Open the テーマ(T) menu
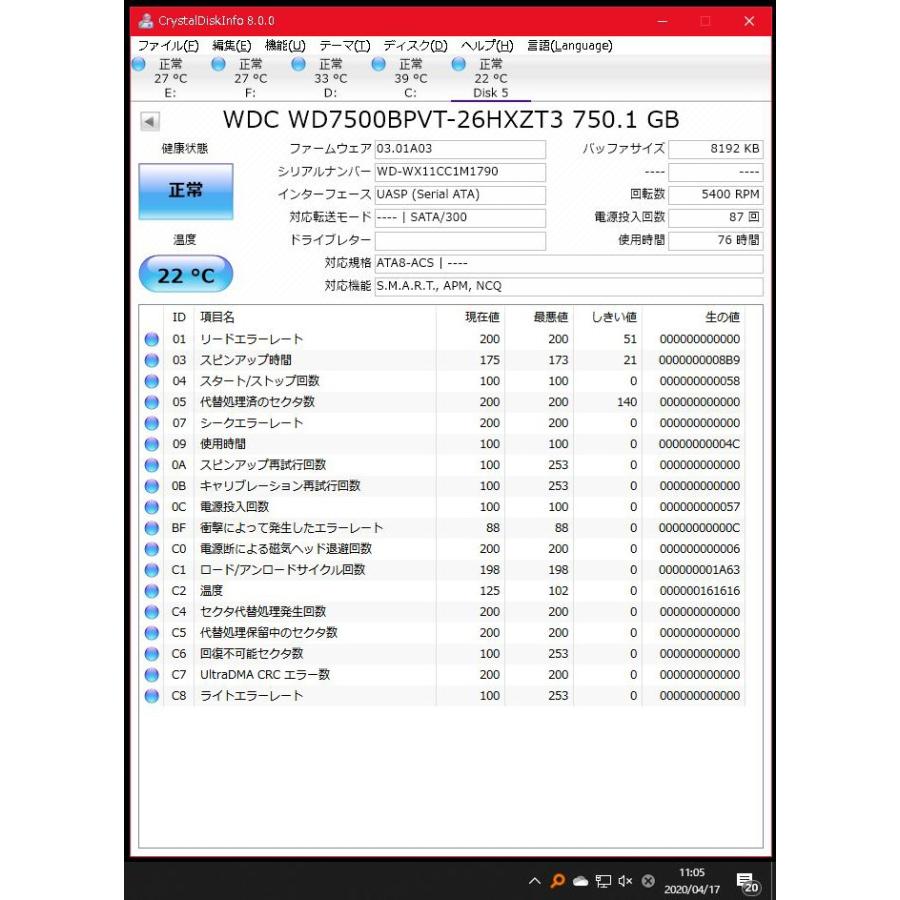Viewport: 900px width, 900px height. pyautogui.click(x=344, y=45)
